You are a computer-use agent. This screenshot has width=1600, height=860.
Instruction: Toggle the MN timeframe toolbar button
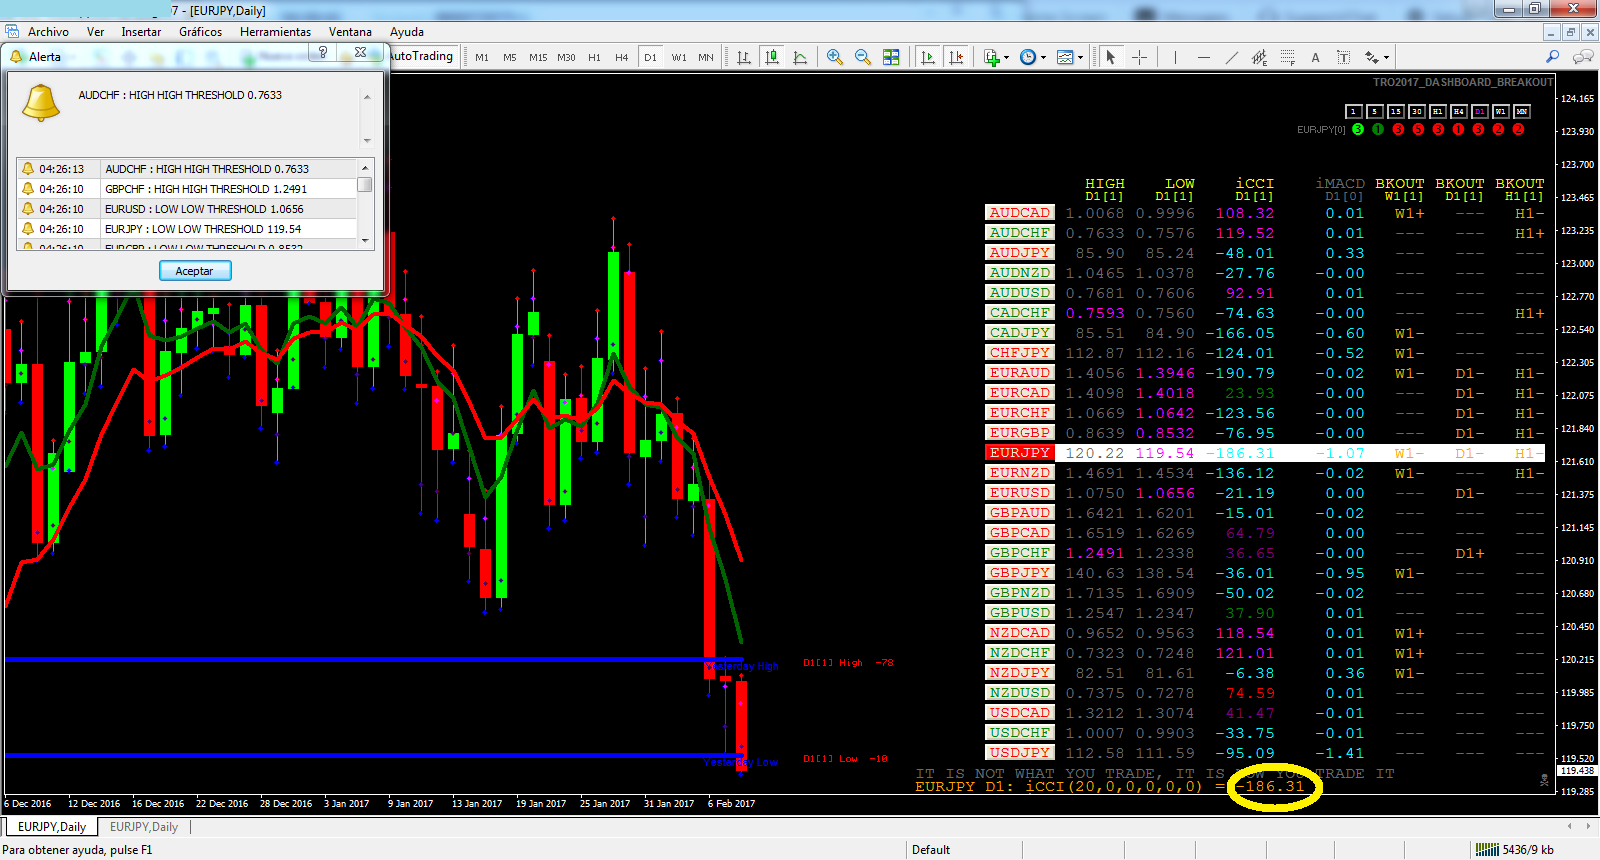coord(706,57)
